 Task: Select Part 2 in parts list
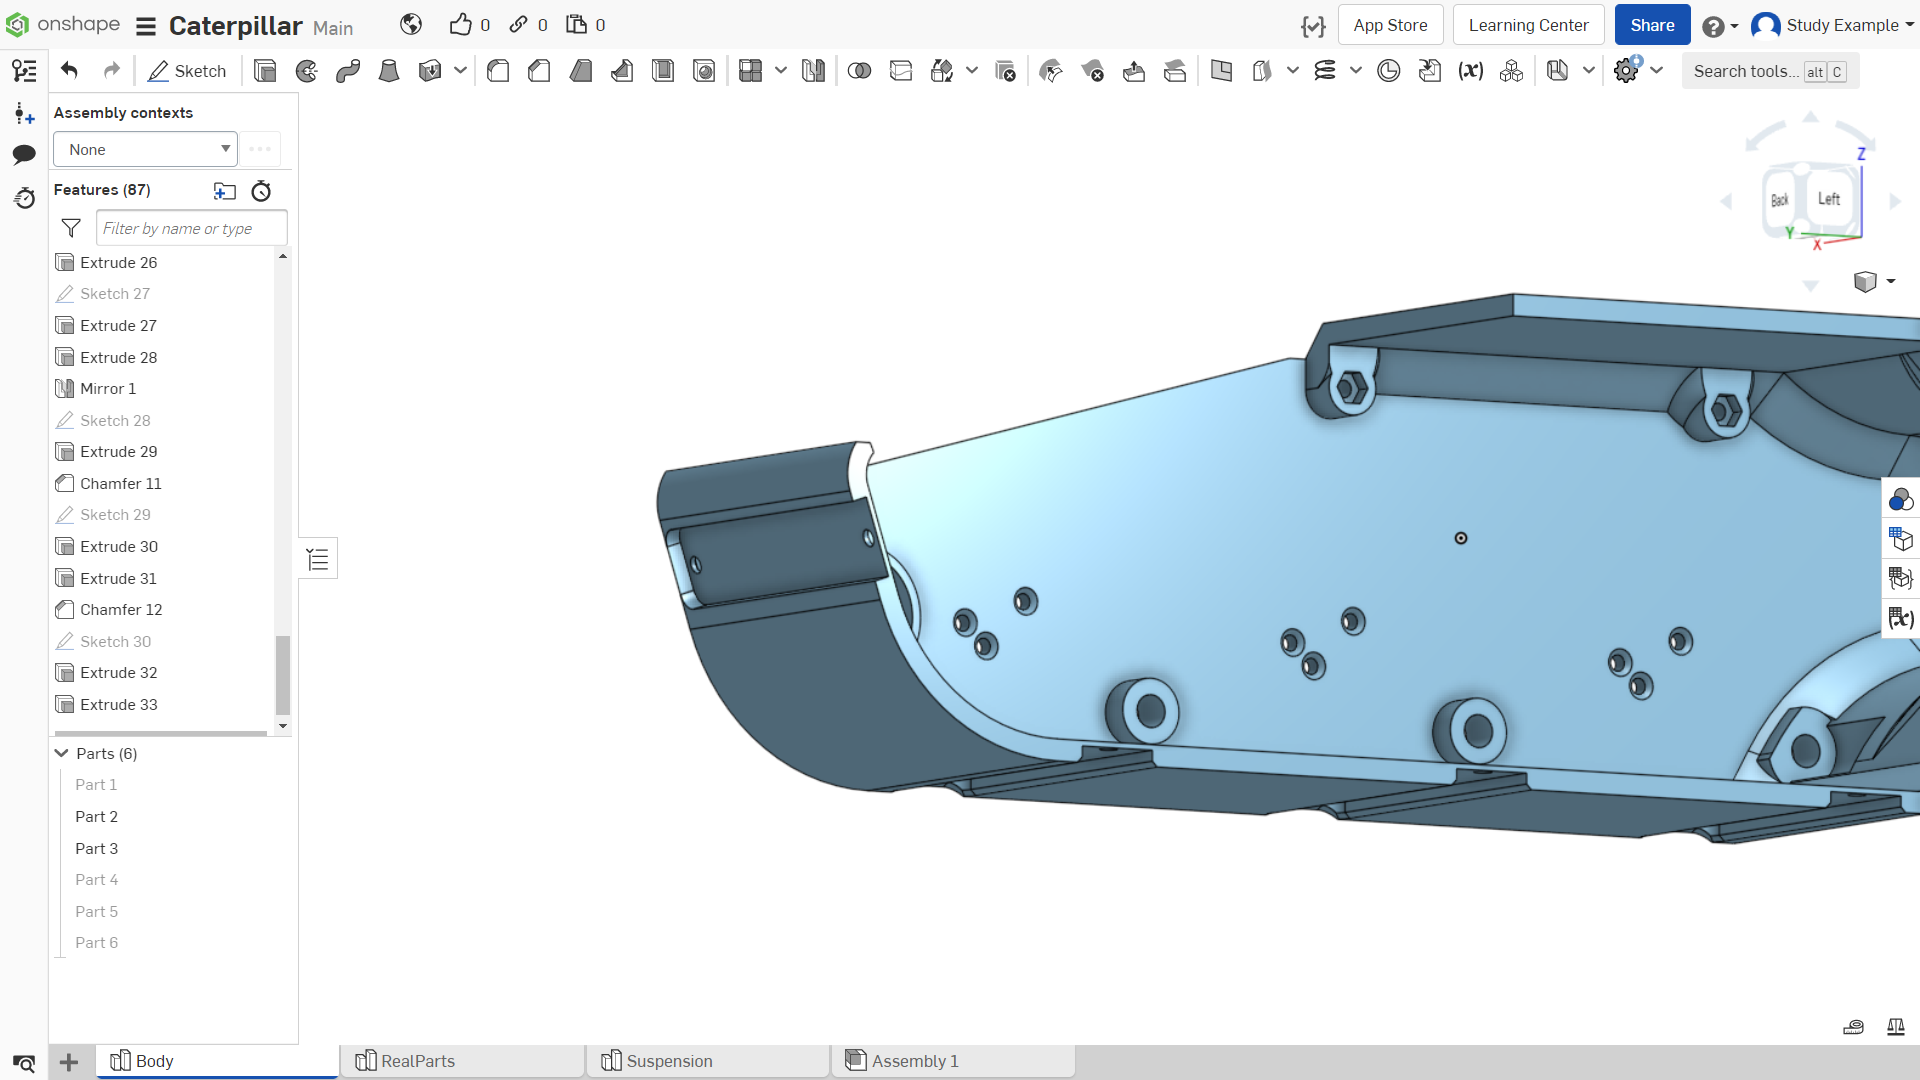[x=96, y=816]
